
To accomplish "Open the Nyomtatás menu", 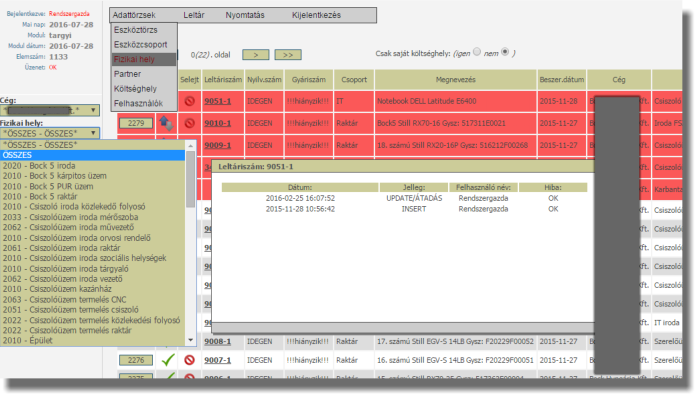I will coord(245,15).
